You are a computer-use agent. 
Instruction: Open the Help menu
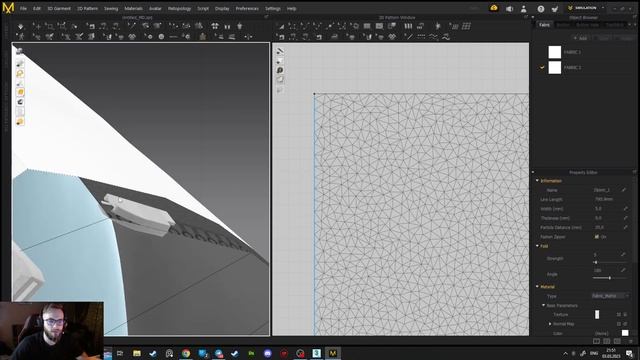click(x=291, y=9)
